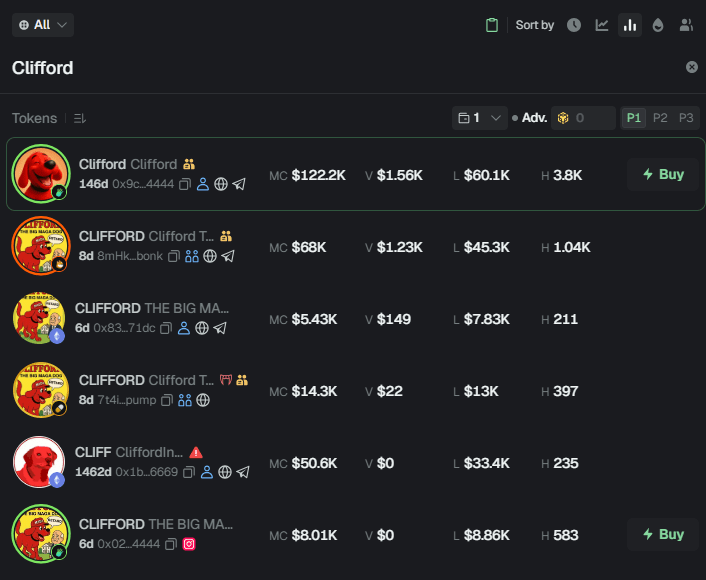Open Telegram link for the $68K CLIFFORD token
706x580 pixels.
(x=228, y=256)
